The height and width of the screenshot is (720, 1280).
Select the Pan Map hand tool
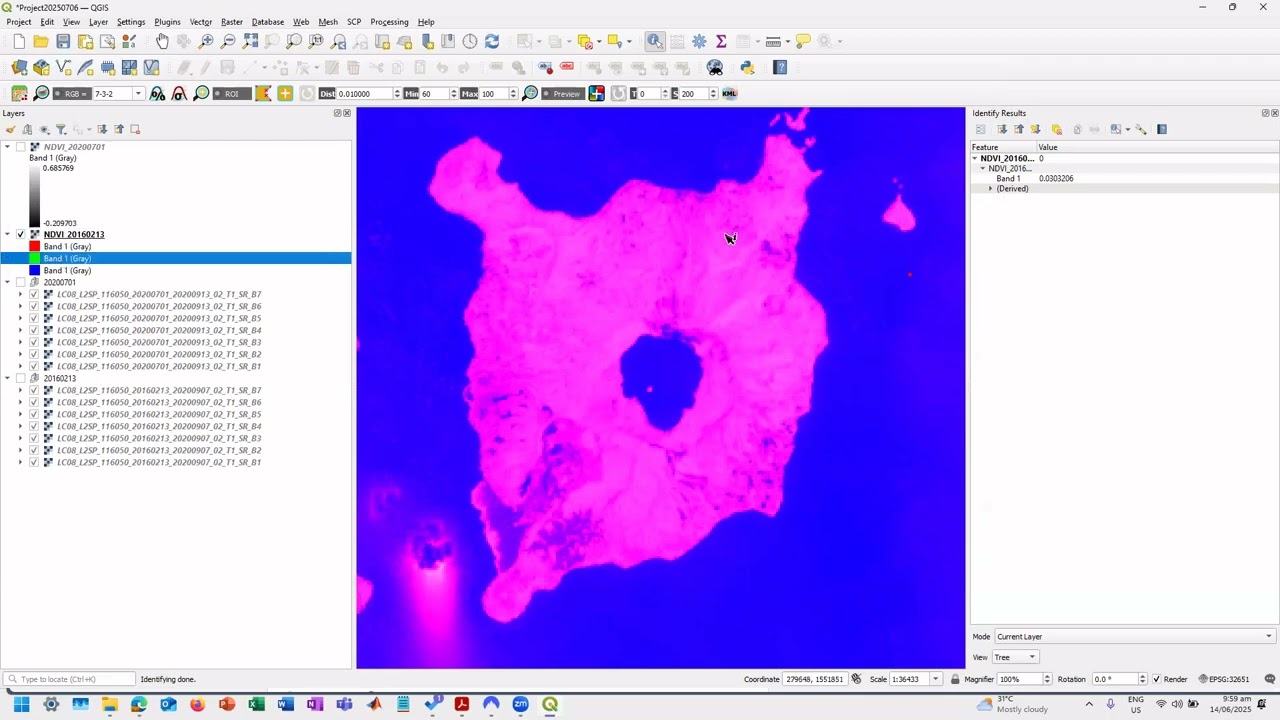pyautogui.click(x=162, y=41)
